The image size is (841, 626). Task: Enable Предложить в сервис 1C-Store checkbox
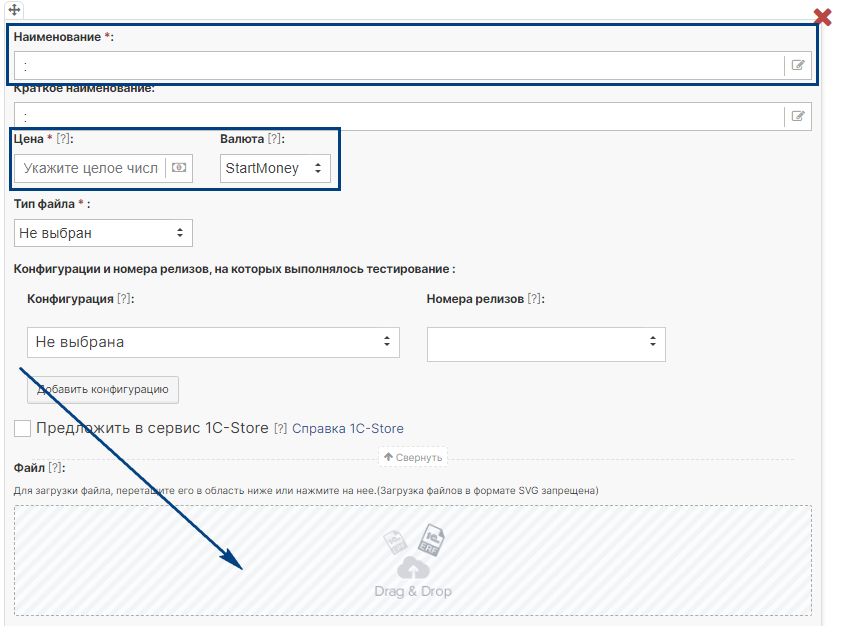[x=23, y=429]
